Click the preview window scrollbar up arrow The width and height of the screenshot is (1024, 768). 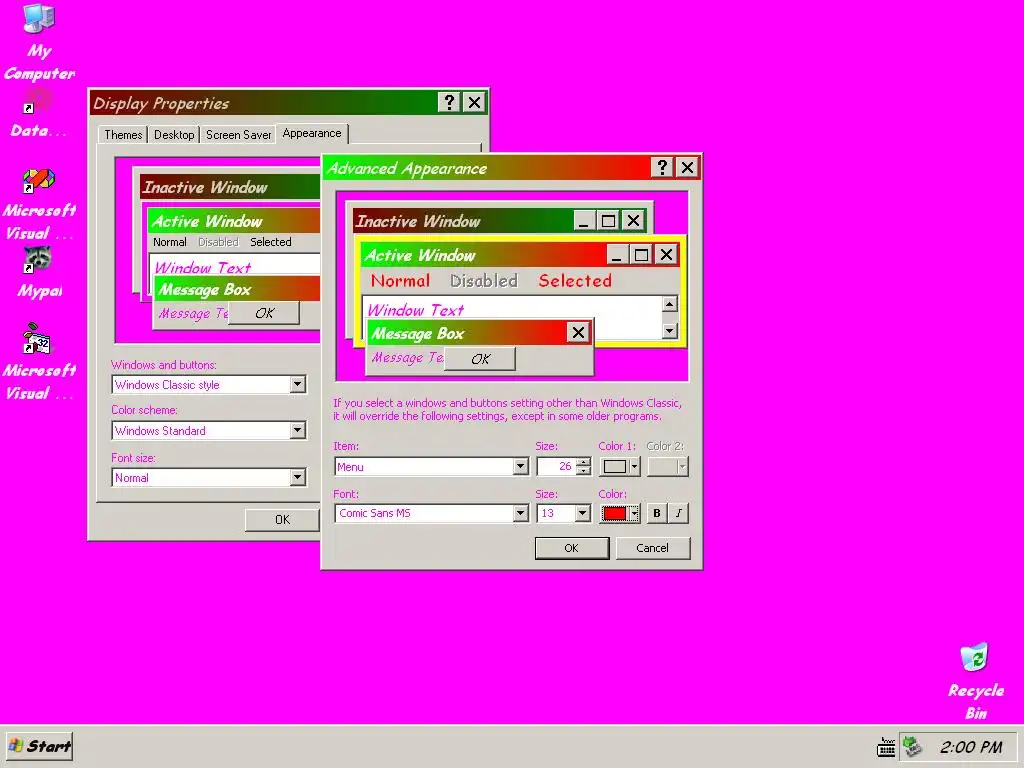pos(669,304)
